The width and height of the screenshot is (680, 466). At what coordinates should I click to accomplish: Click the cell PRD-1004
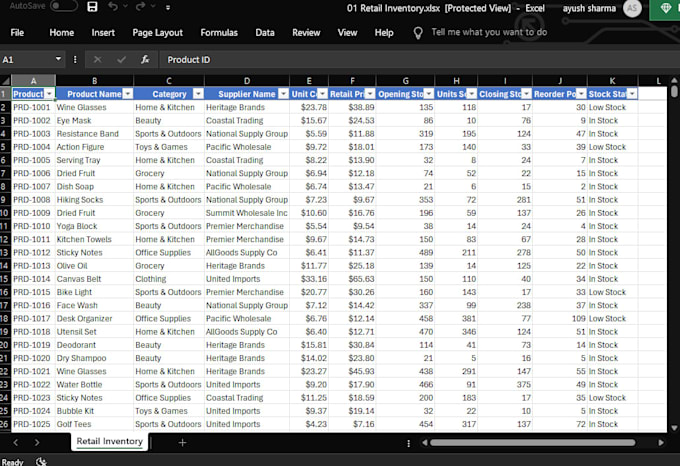[x=32, y=147]
